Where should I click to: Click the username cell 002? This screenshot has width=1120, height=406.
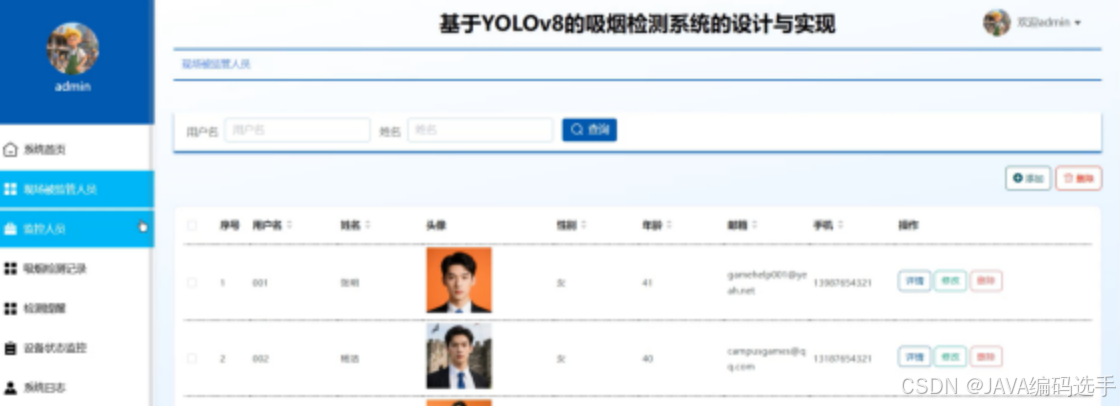(260, 359)
